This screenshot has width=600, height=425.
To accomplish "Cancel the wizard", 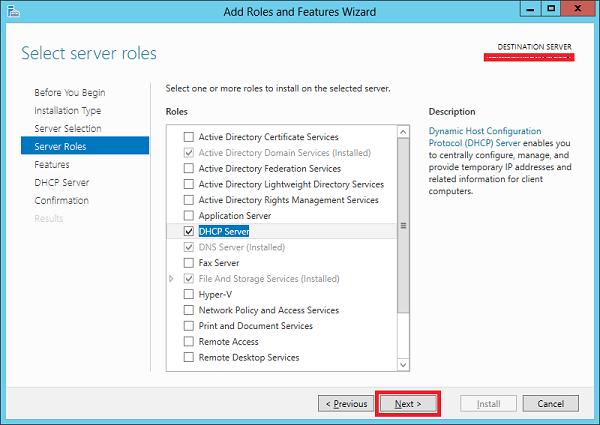I will tap(550, 404).
